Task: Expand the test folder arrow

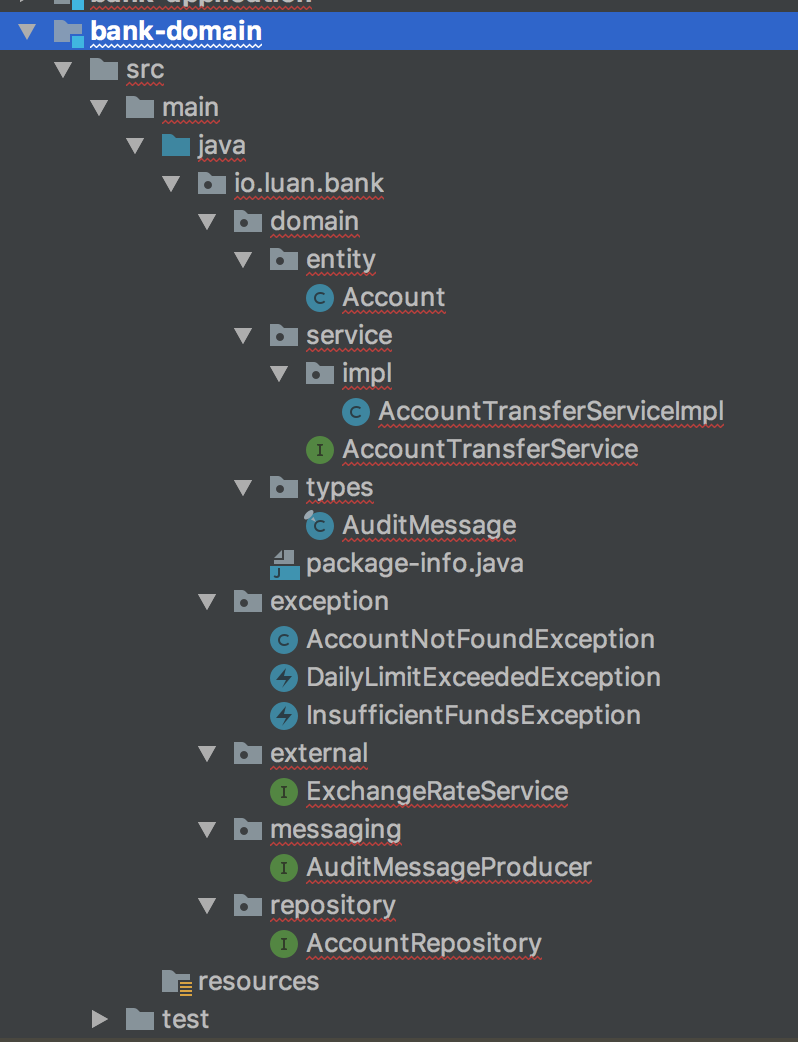Action: point(100,1019)
